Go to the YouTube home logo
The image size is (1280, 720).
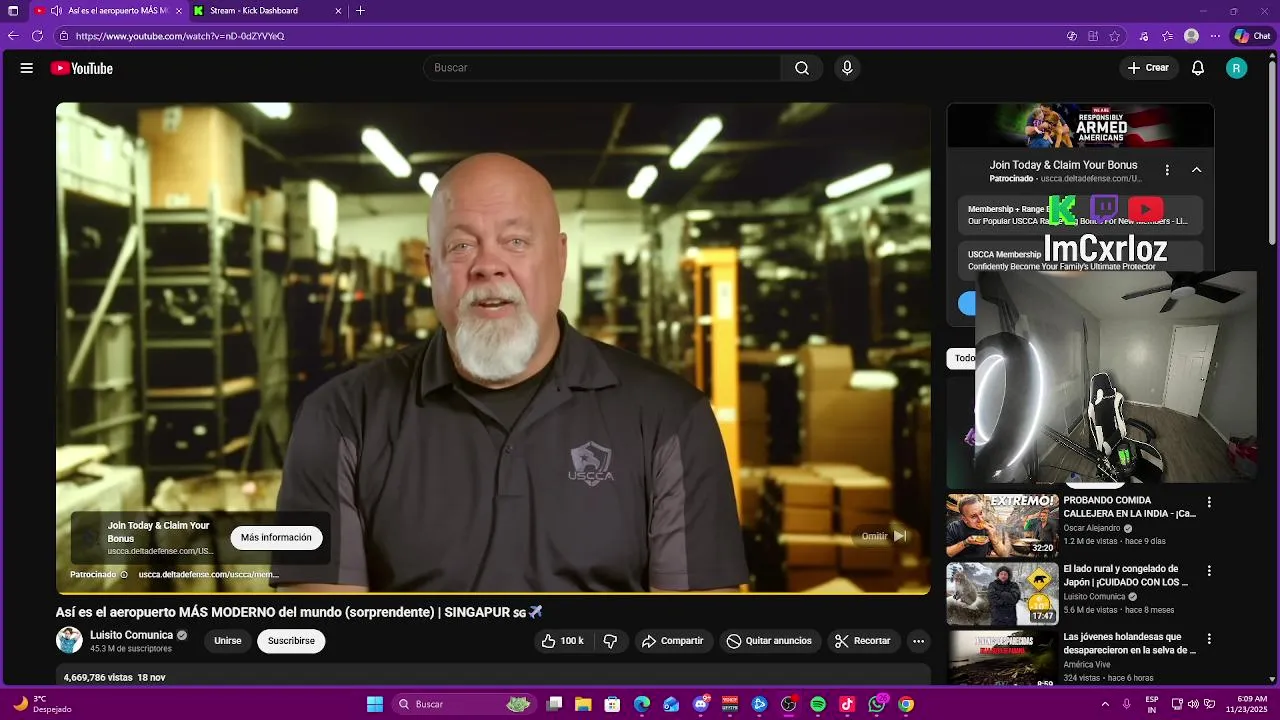click(82, 68)
